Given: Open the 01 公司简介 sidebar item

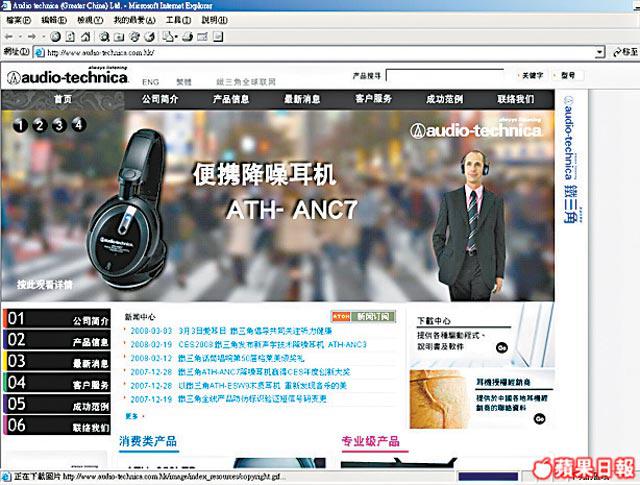Looking at the screenshot, I should 57,319.
